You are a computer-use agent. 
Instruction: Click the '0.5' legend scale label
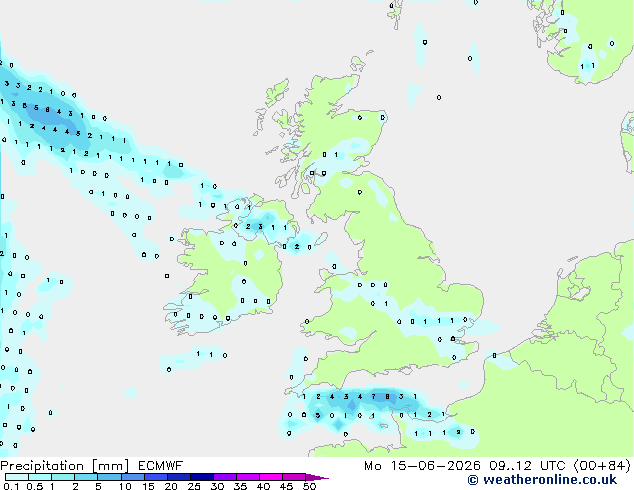pyautogui.click(x=34, y=486)
